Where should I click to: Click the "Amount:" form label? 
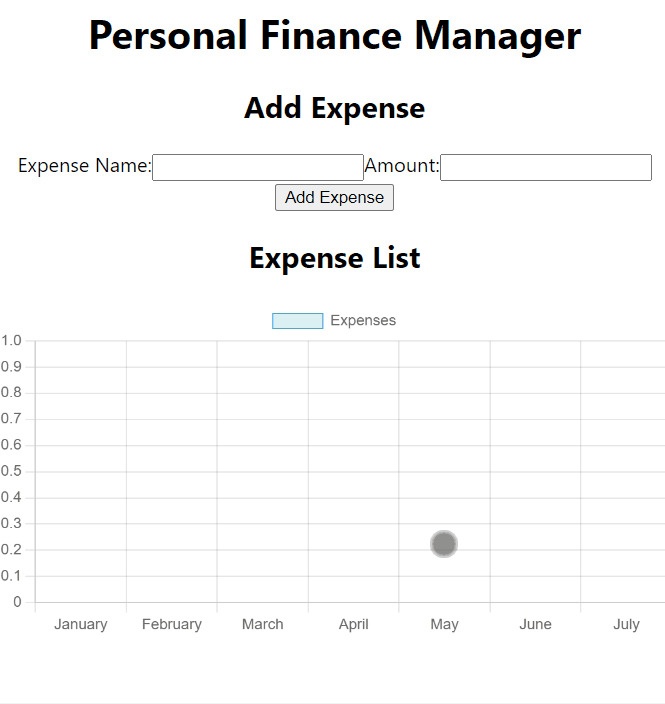click(402, 166)
